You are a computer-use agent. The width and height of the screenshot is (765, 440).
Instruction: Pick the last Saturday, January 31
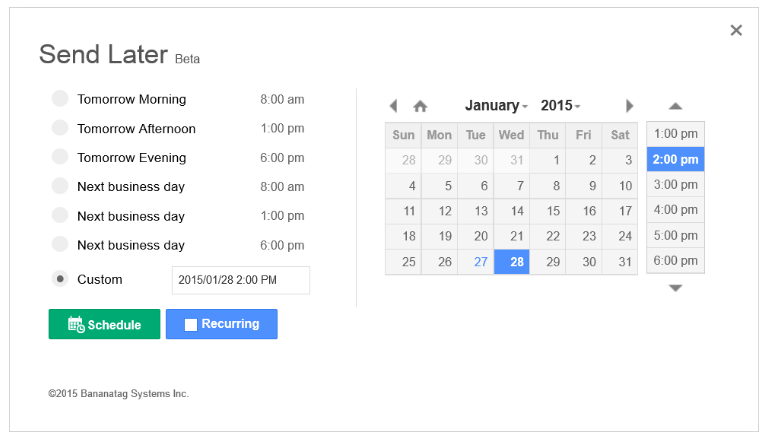[620, 262]
